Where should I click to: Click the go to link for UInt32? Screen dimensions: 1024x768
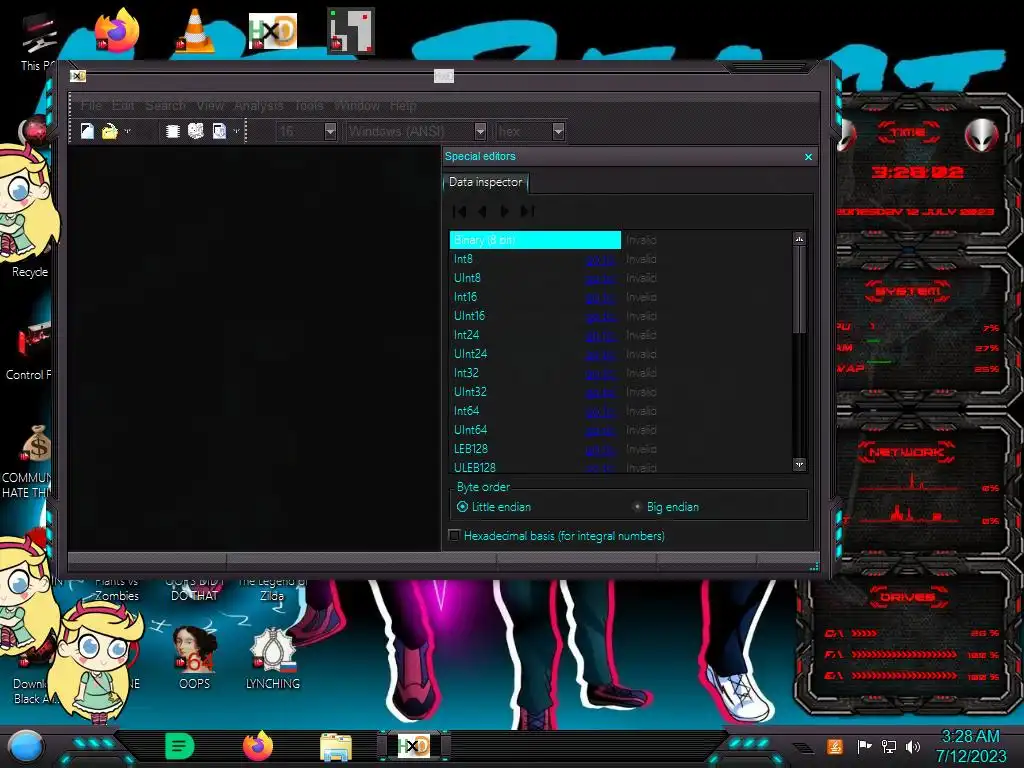[600, 392]
